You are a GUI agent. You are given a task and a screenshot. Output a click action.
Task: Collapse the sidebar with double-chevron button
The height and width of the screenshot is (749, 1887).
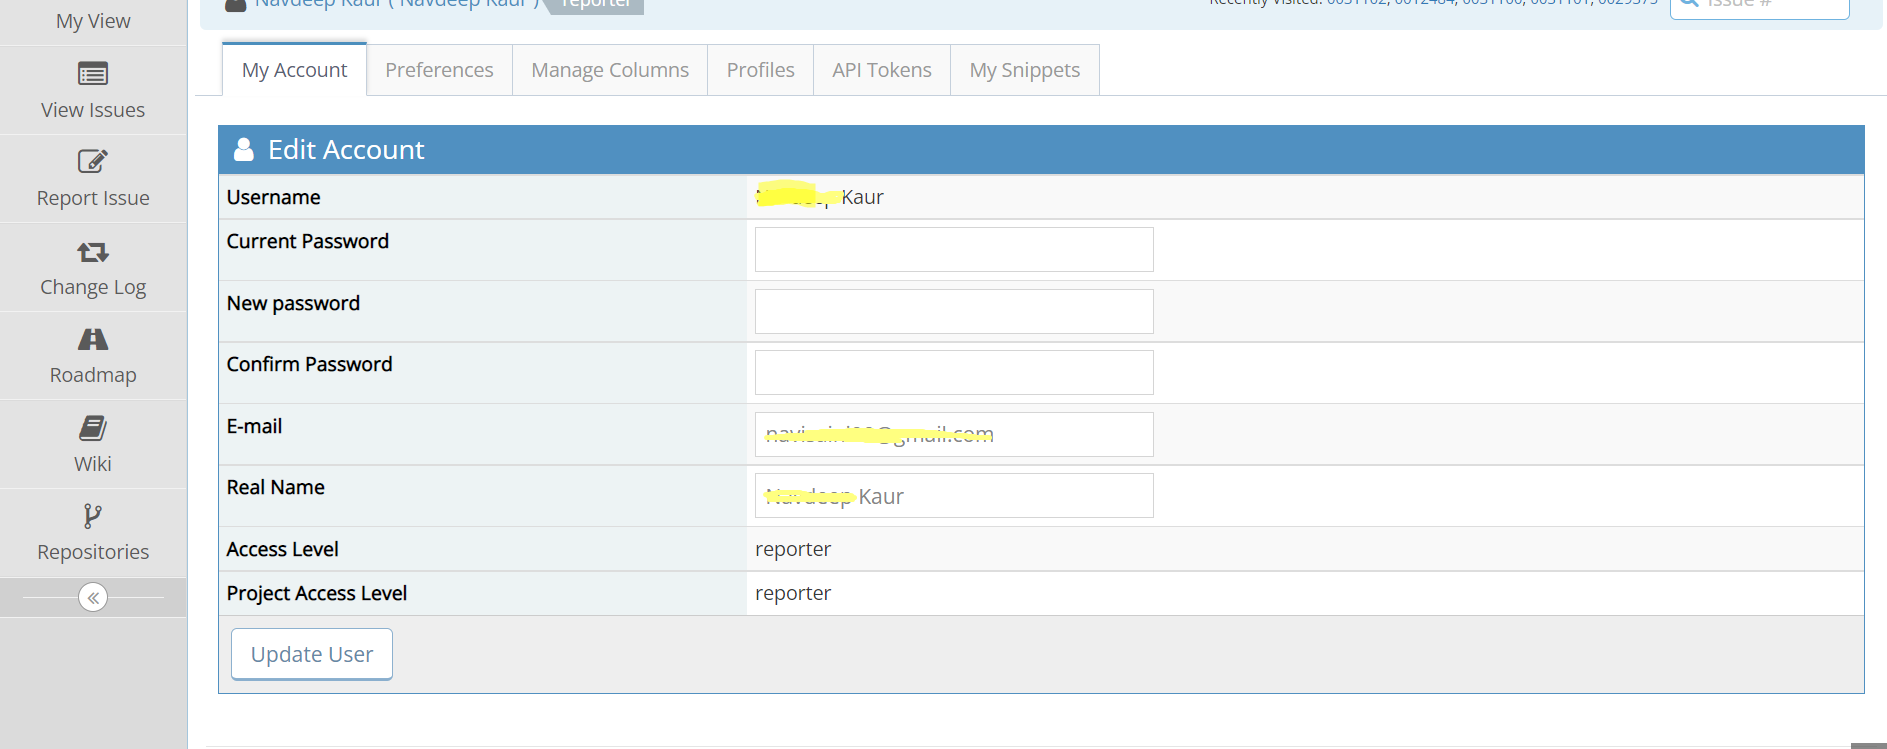[93, 598]
